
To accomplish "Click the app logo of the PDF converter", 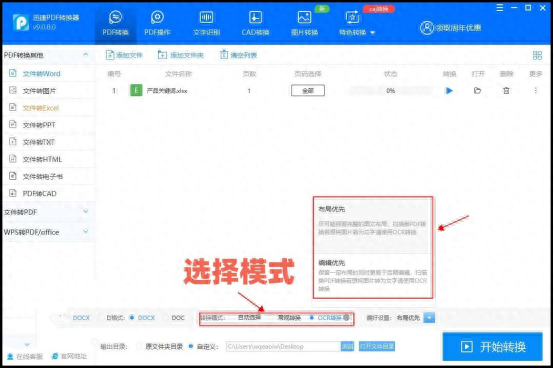I will click(x=21, y=22).
